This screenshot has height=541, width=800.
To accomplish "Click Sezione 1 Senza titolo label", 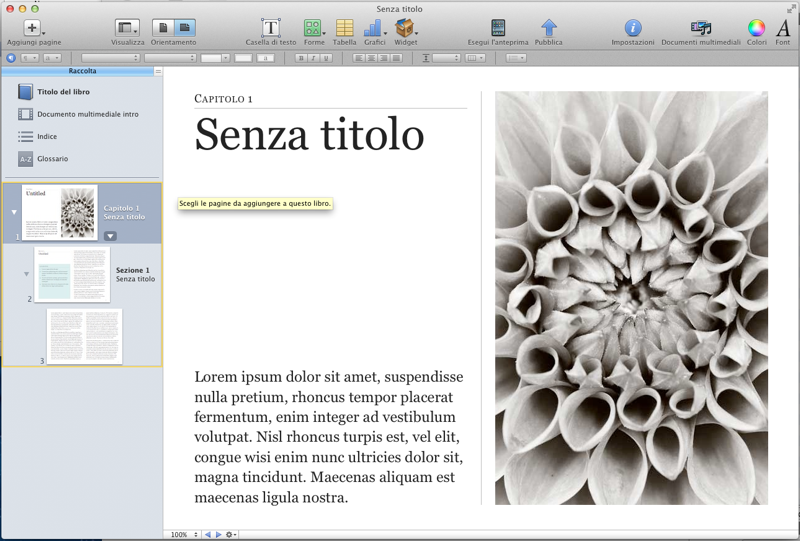I will click(x=135, y=275).
